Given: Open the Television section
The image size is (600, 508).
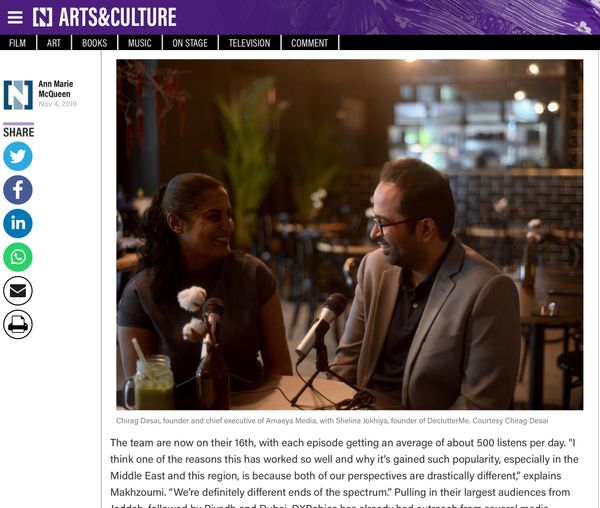Looking at the screenshot, I should click(249, 43).
